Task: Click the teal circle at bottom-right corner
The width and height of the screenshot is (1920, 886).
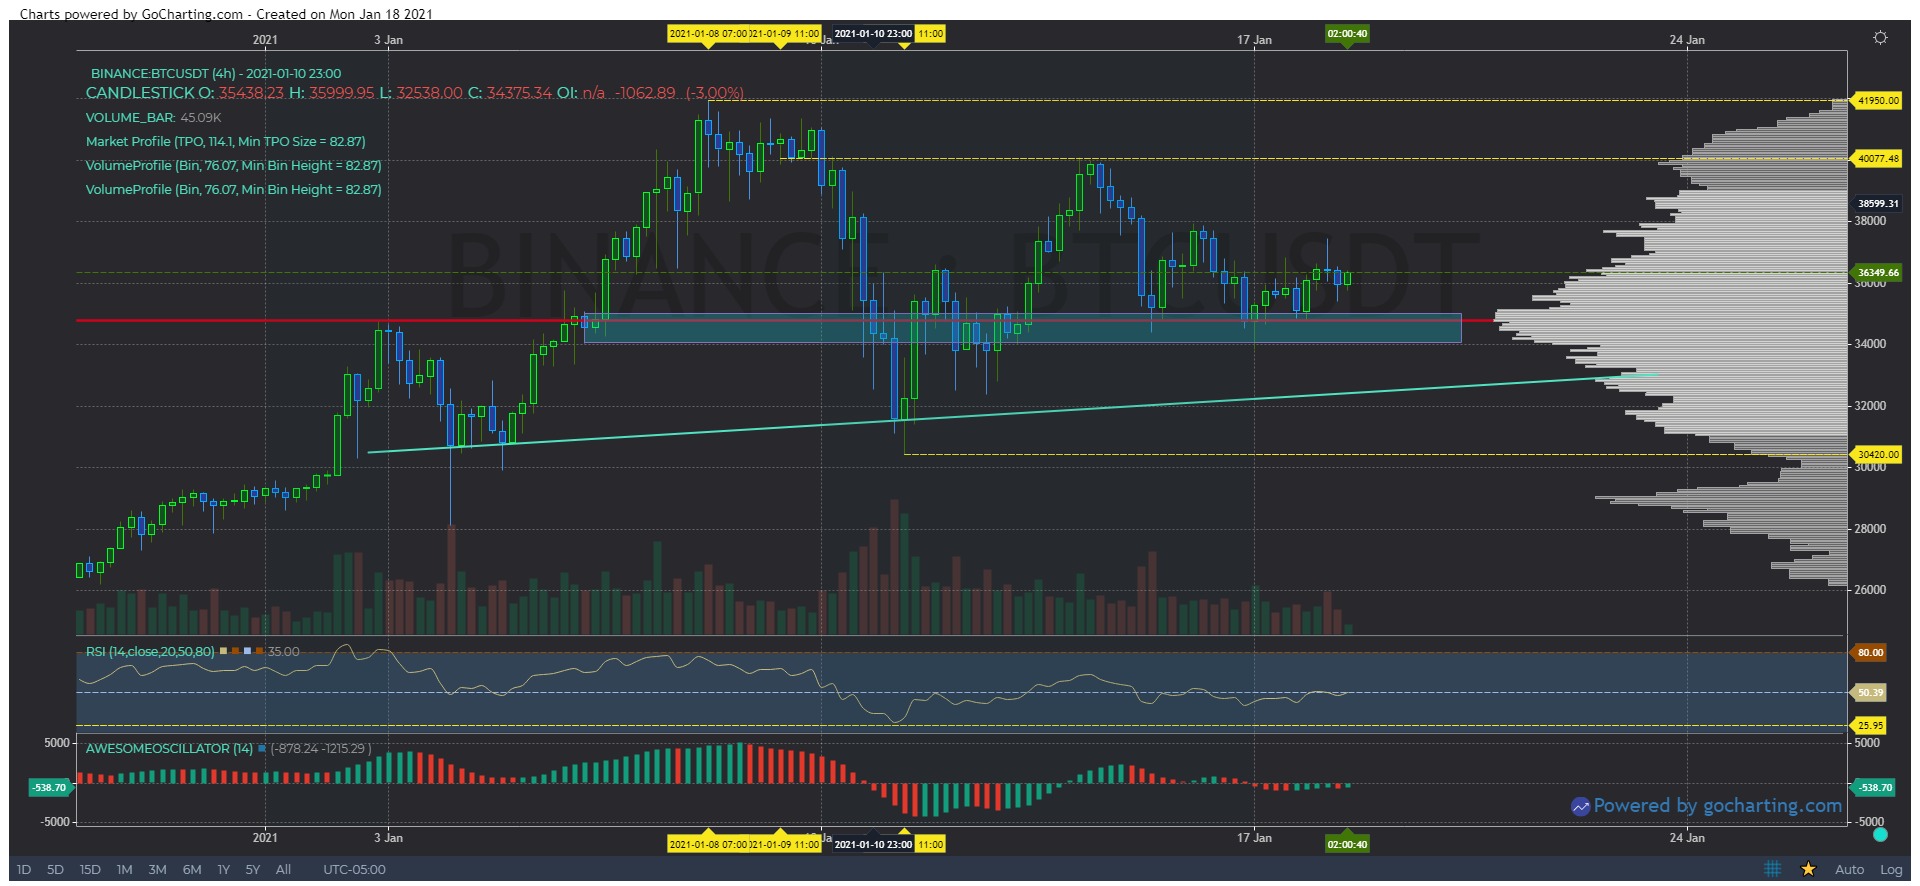Action: point(1880,834)
